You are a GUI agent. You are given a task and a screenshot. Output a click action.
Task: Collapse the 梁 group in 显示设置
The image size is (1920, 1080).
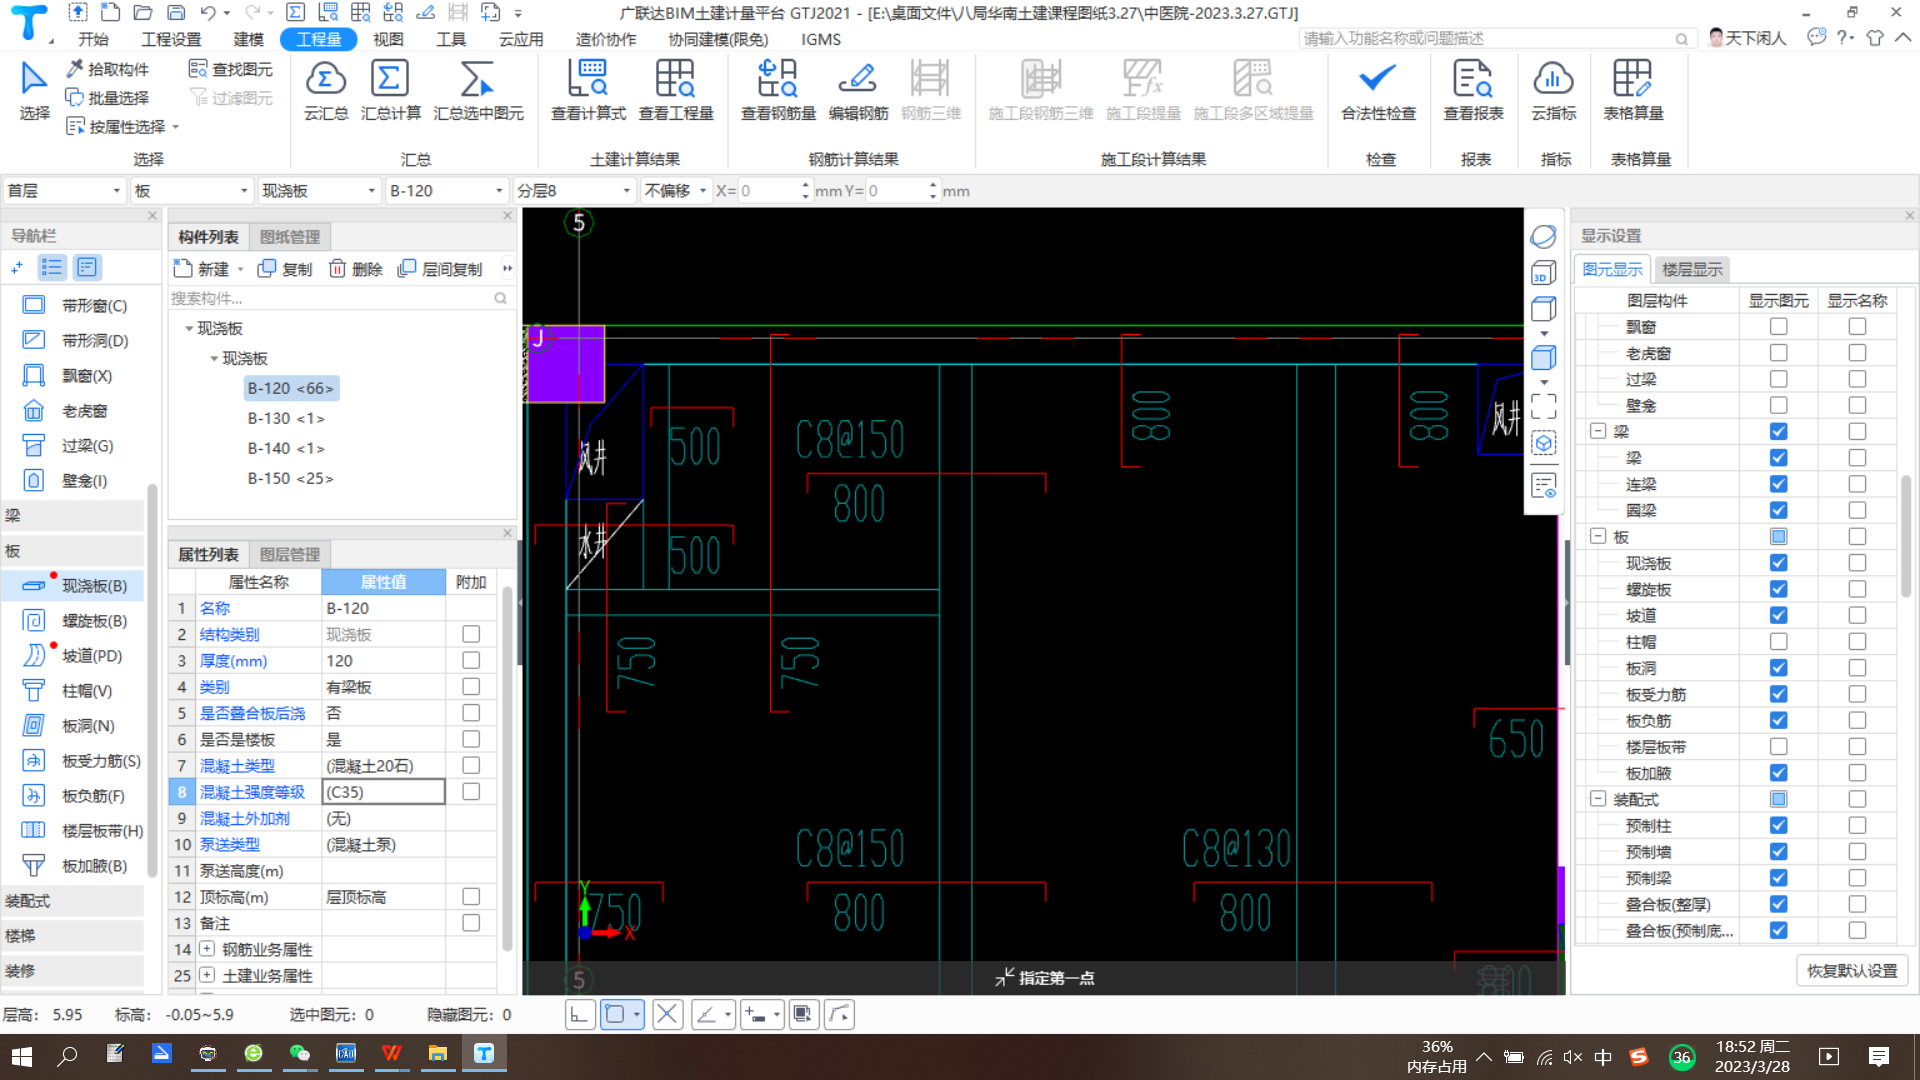point(1598,432)
